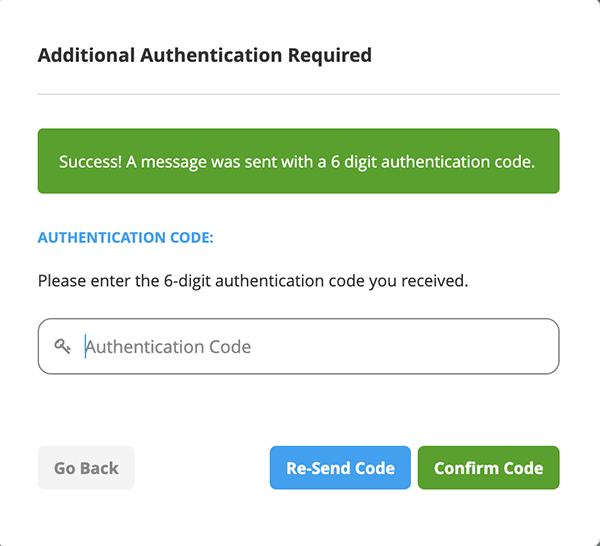Click the word 'Required' in the dialog title
600x546 pixels.
point(328,55)
